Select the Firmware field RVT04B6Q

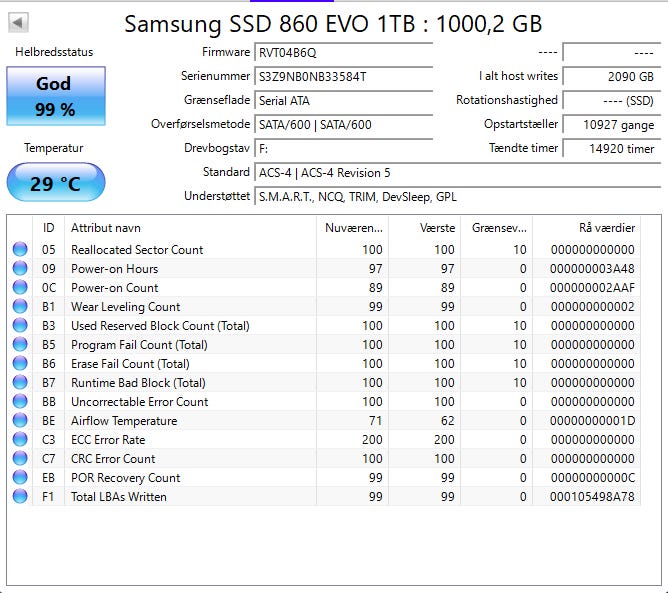click(x=343, y=53)
